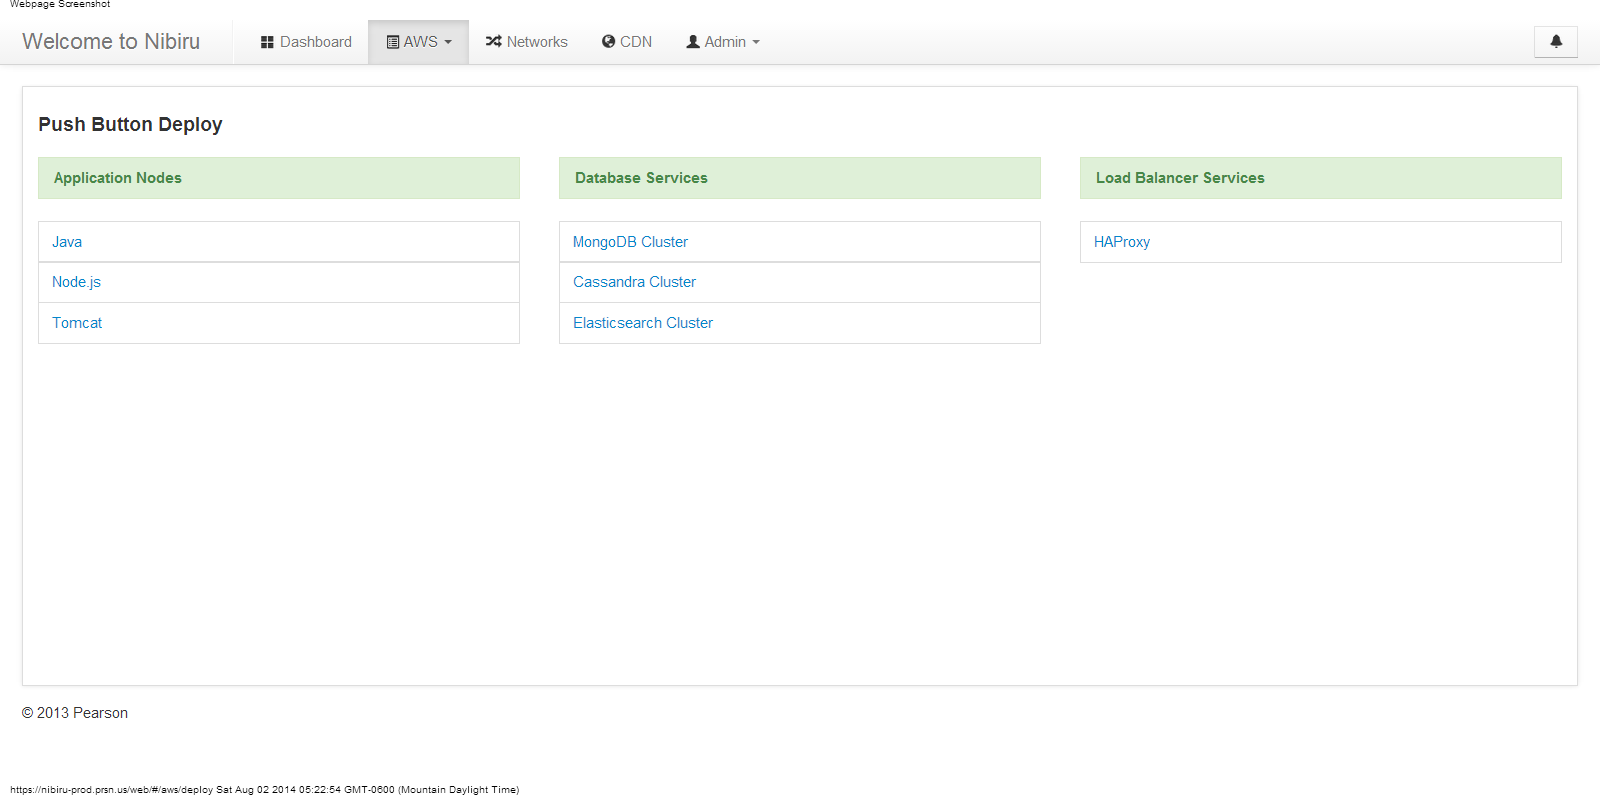The width and height of the screenshot is (1600, 796).
Task: Pick HAProxy load balancer
Action: pos(1121,242)
